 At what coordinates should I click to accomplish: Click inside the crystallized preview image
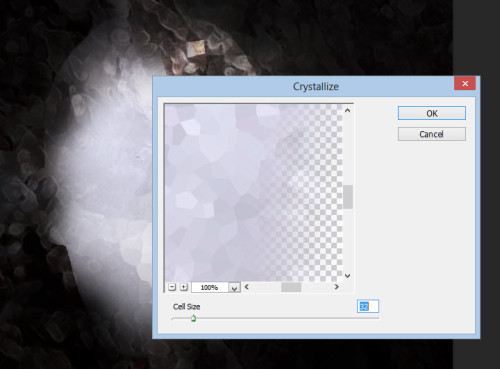click(x=254, y=193)
